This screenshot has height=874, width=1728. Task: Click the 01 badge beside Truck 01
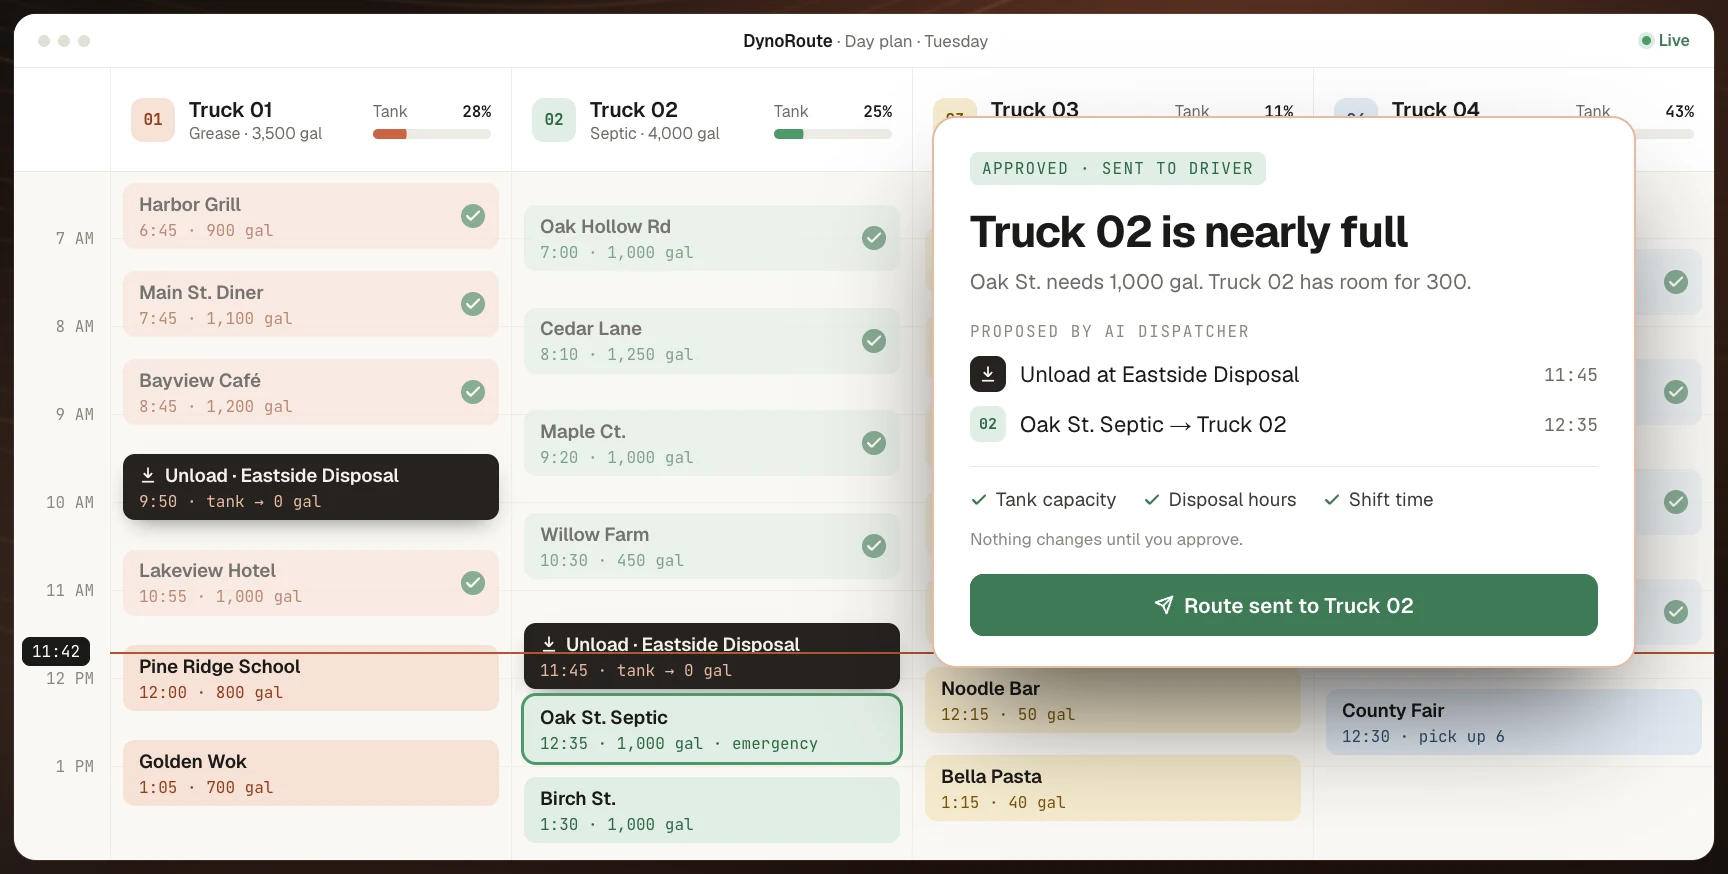153,120
